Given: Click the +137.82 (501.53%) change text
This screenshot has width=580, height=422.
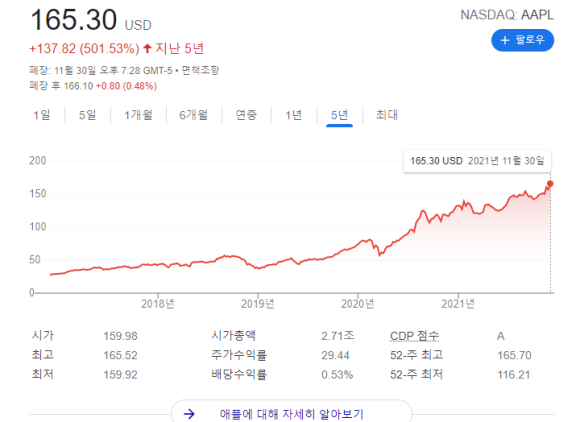Looking at the screenshot, I should coord(84,48).
